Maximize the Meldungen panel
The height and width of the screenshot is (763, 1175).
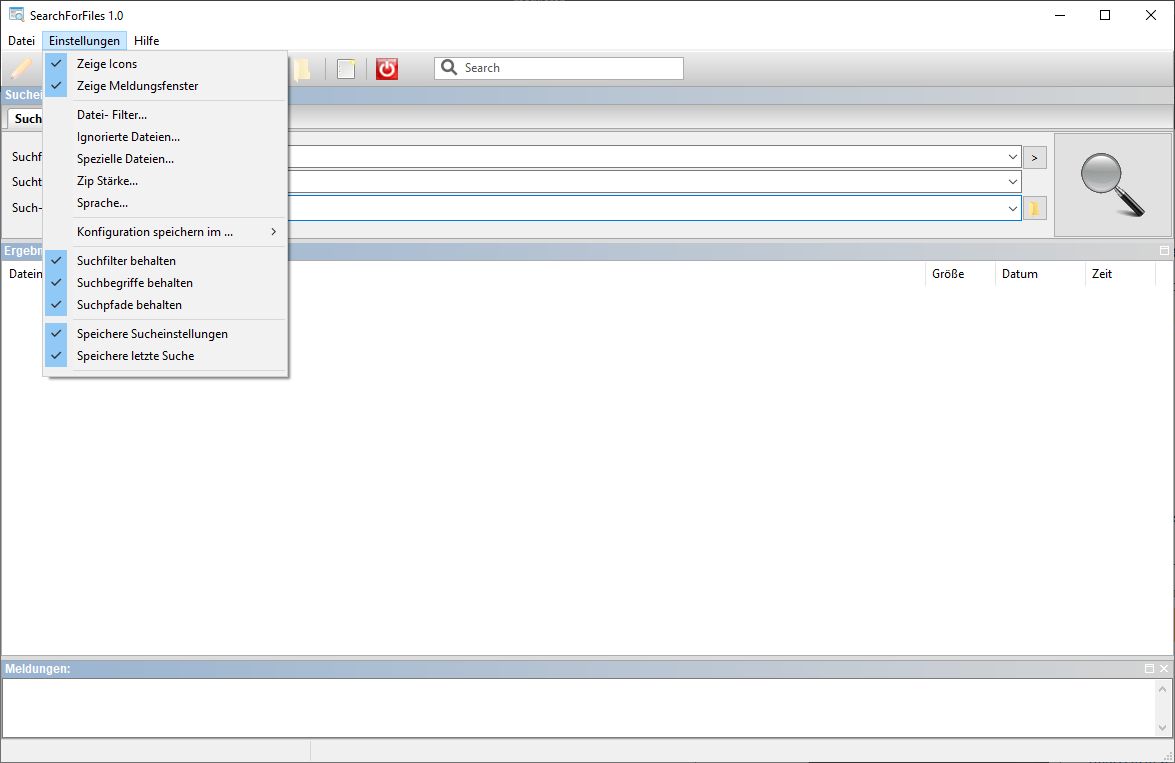click(1149, 668)
